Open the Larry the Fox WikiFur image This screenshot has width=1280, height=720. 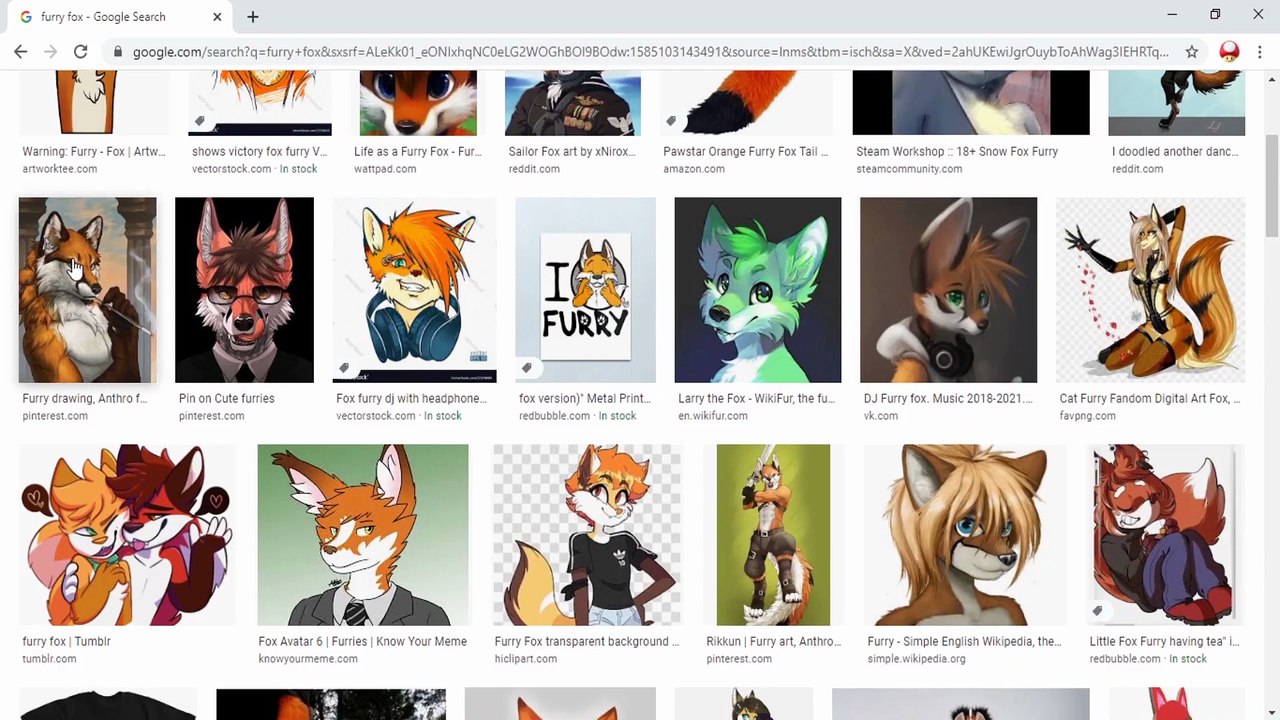point(758,290)
